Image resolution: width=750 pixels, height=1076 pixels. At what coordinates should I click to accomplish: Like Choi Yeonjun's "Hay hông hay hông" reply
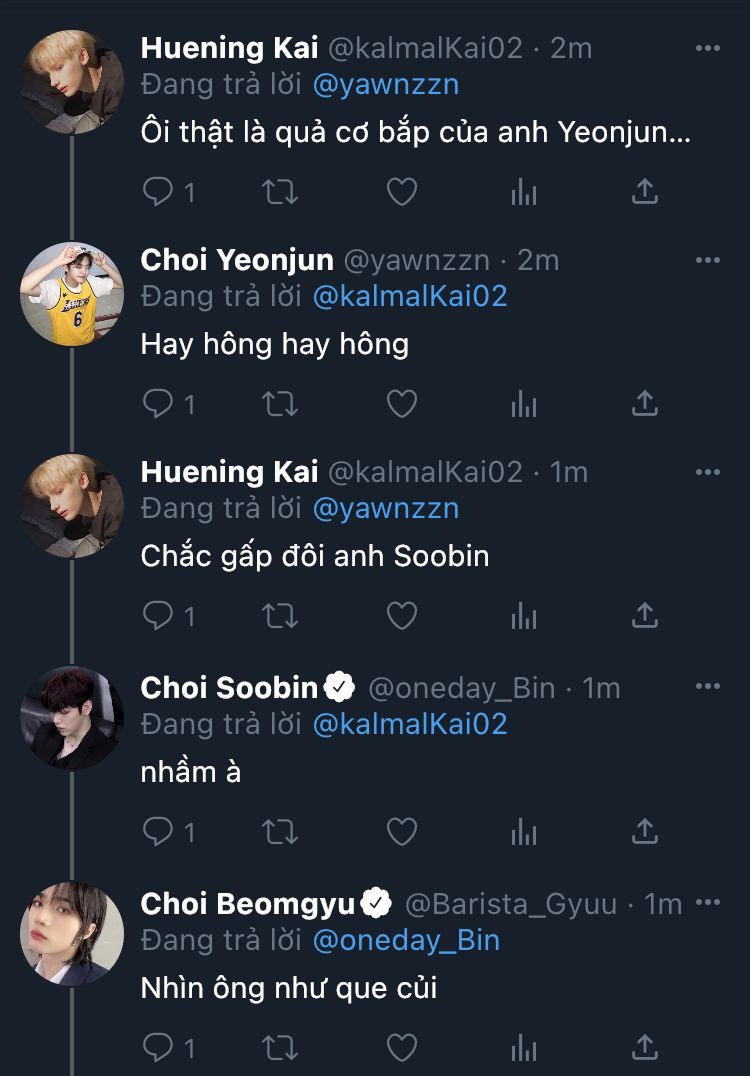(401, 404)
